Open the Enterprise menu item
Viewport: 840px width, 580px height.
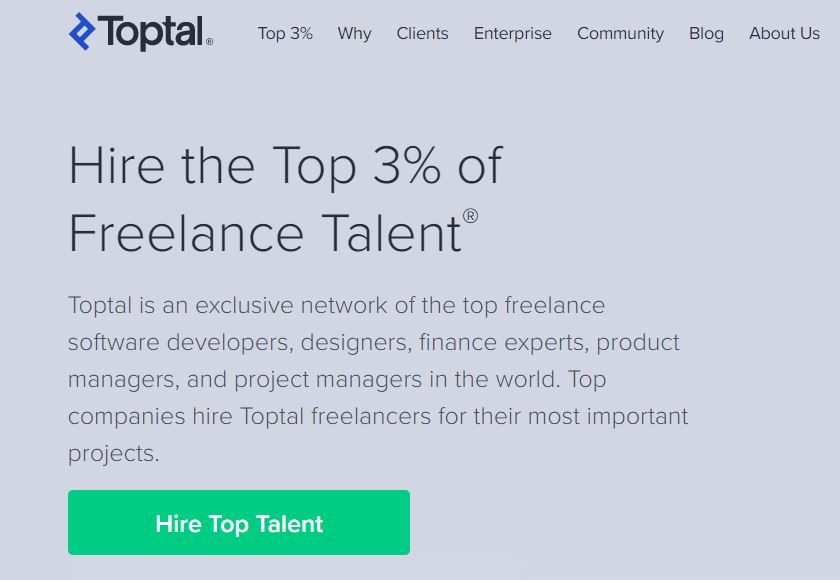pyautogui.click(x=513, y=34)
